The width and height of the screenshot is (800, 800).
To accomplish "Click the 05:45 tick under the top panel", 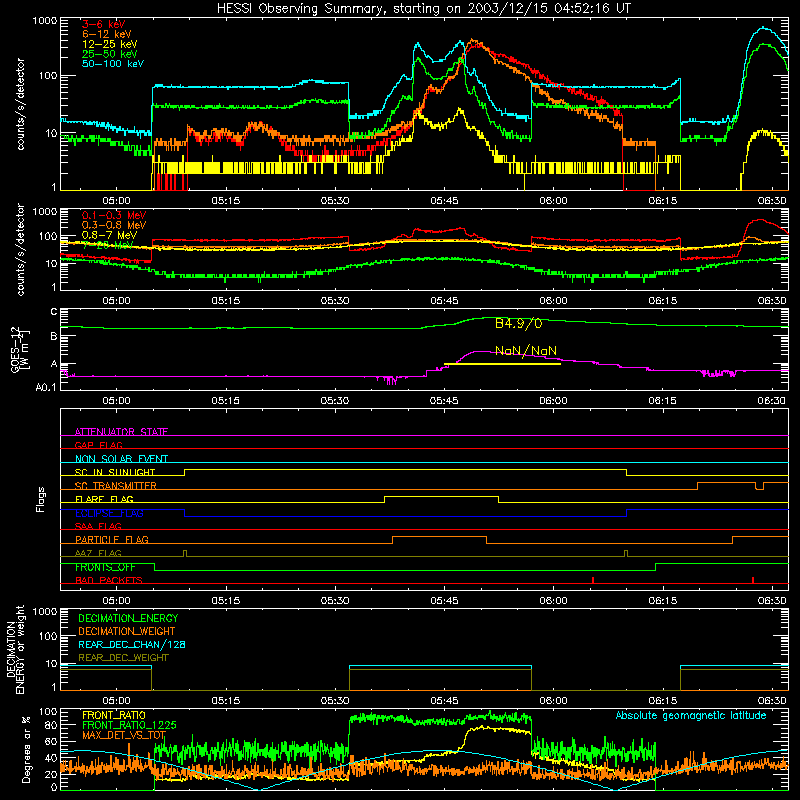I will tap(444, 201).
